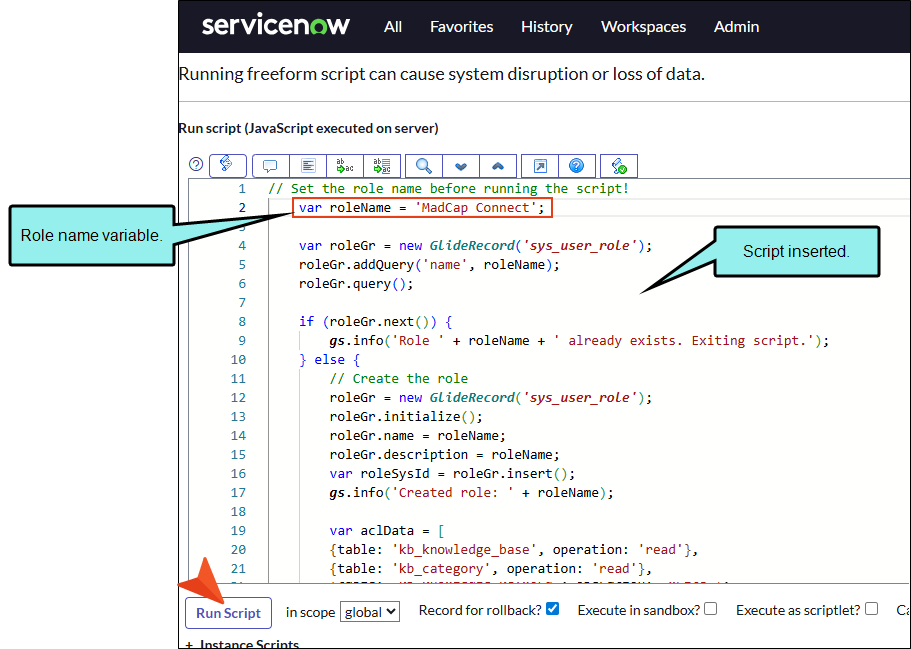Screen dimensions: 911x649
Task: Click the '} else {' line
Action: click(x=329, y=360)
